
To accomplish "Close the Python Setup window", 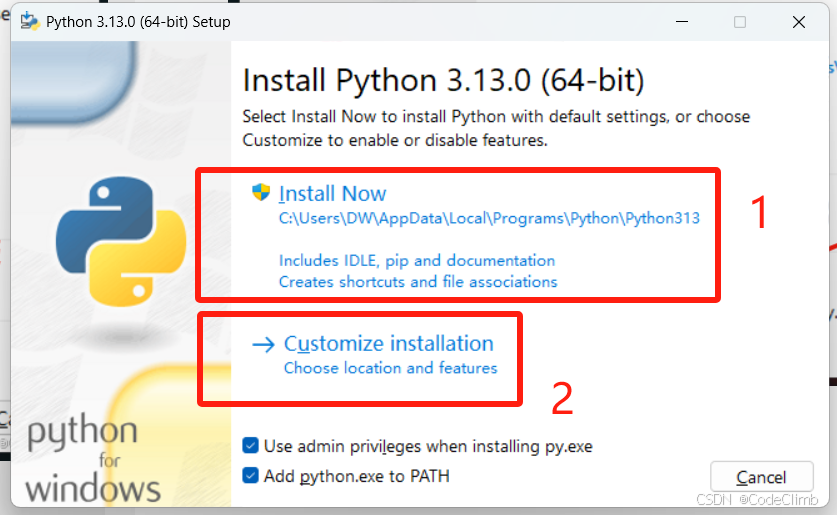I will coord(799,22).
